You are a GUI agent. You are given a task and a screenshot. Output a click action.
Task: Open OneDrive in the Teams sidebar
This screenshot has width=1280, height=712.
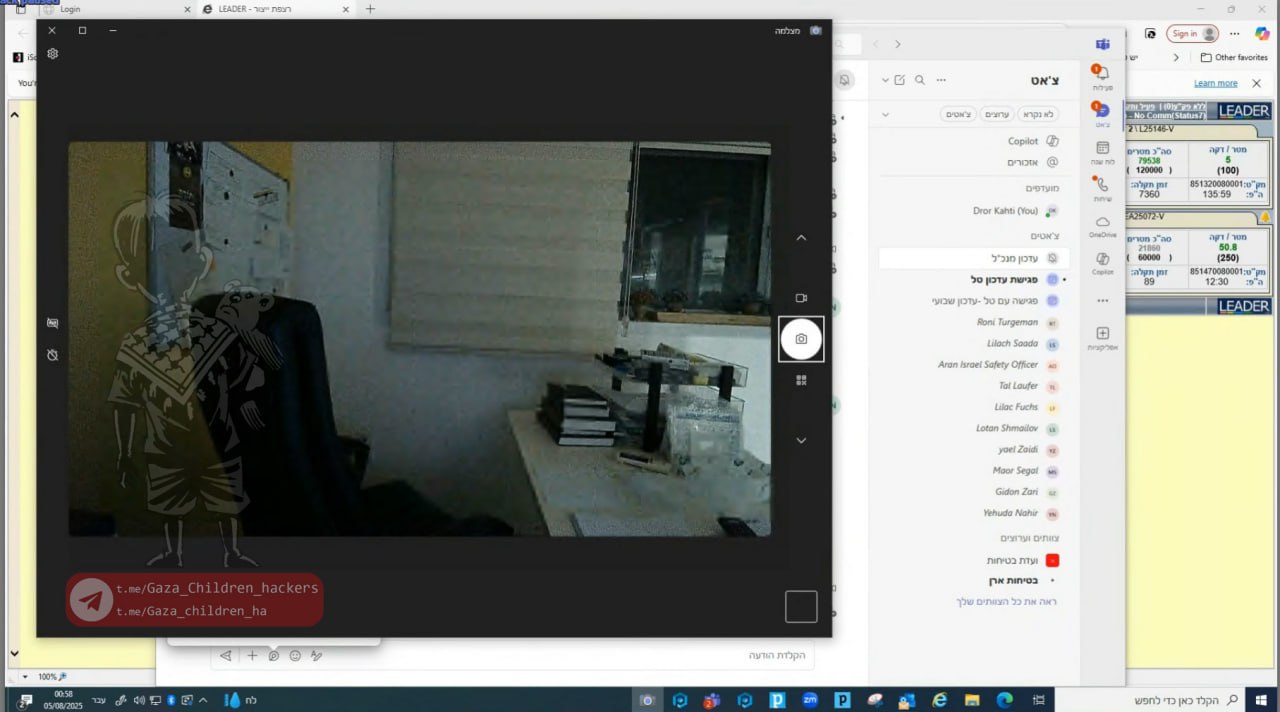pos(1102,226)
